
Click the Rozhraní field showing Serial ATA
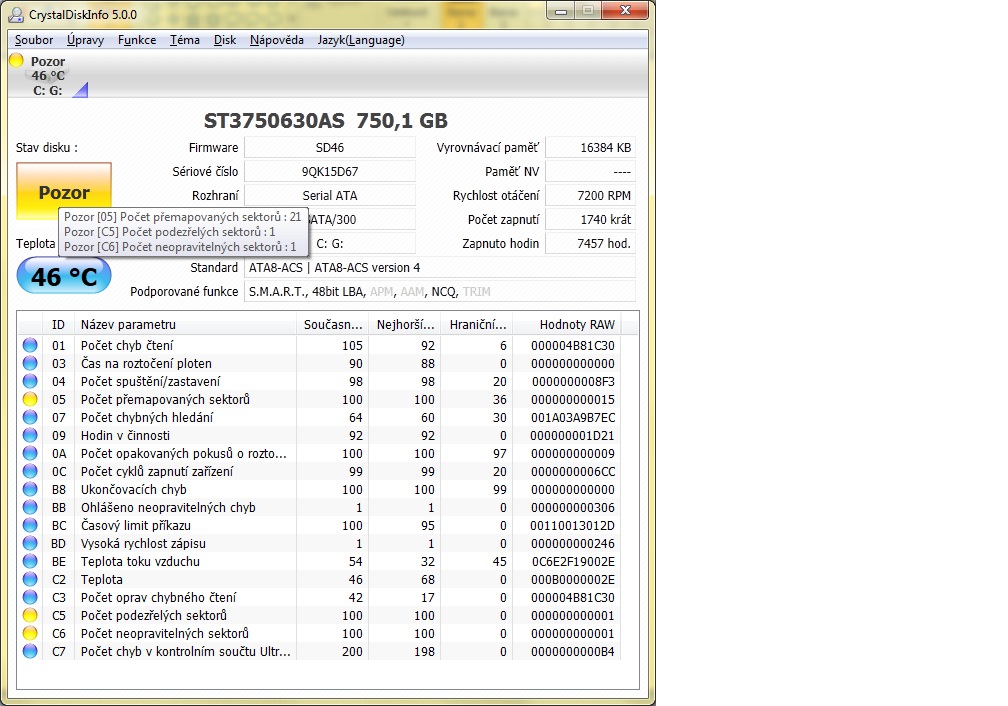click(x=330, y=195)
